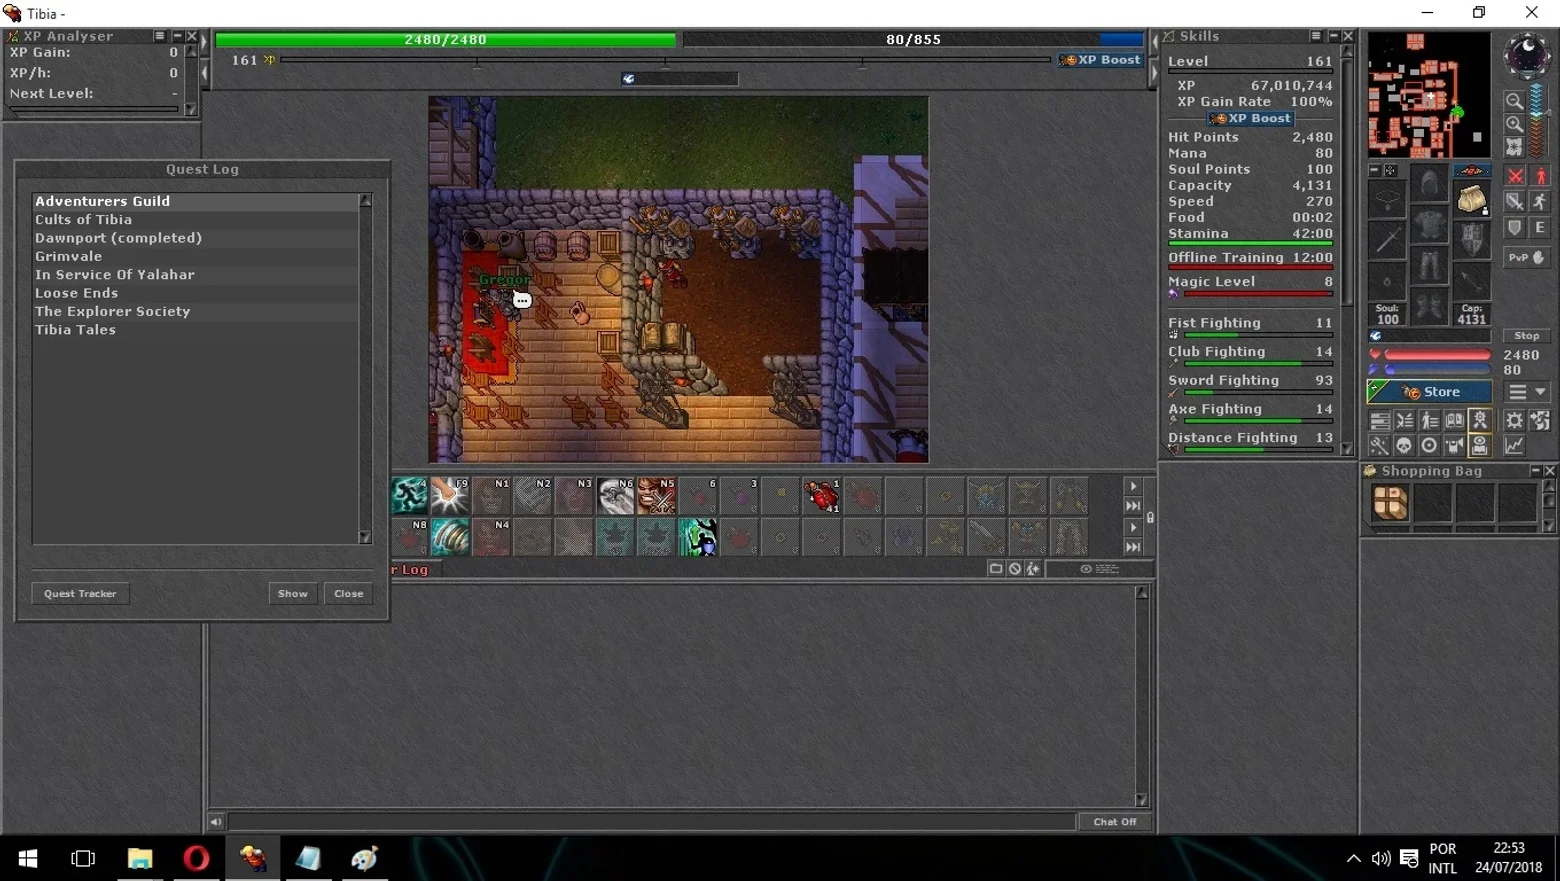The width and height of the screenshot is (1560, 881).
Task: Open the XP Analyser panel menu
Action: (x=159, y=36)
